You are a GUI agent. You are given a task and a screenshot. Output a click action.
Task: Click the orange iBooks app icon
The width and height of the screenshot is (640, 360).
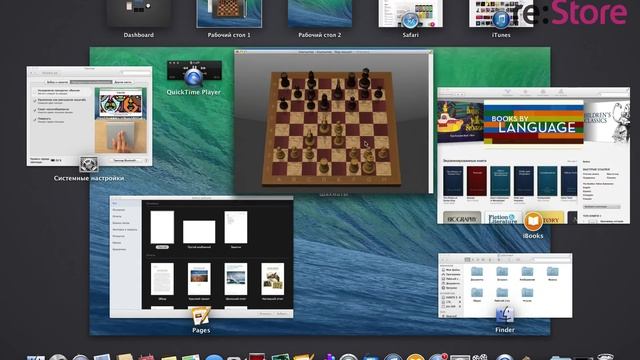[533, 221]
